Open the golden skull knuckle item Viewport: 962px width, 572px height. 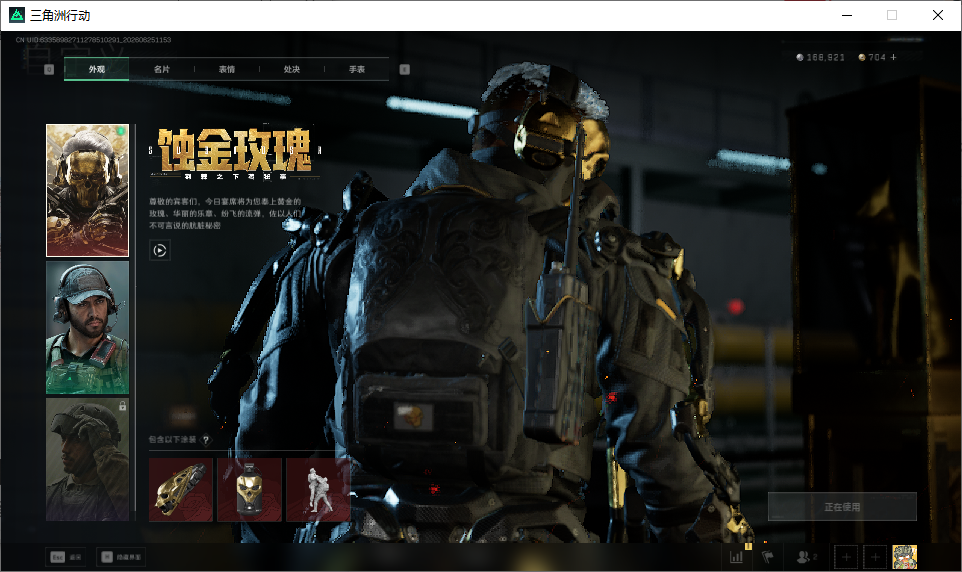pyautogui.click(x=180, y=490)
